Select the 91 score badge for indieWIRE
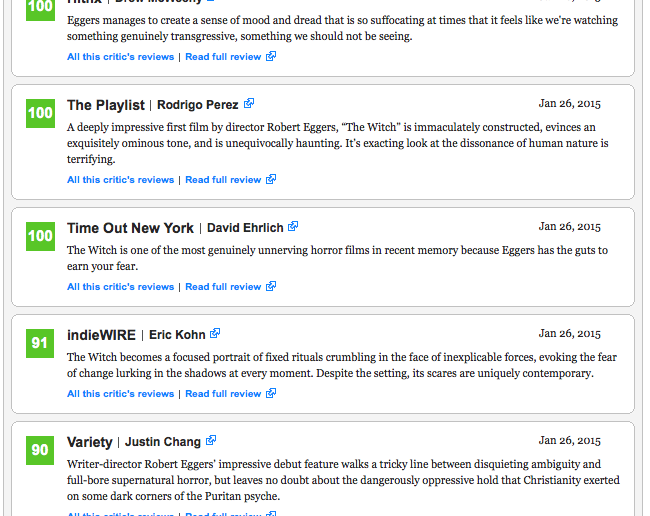The width and height of the screenshot is (650, 516). [40, 343]
